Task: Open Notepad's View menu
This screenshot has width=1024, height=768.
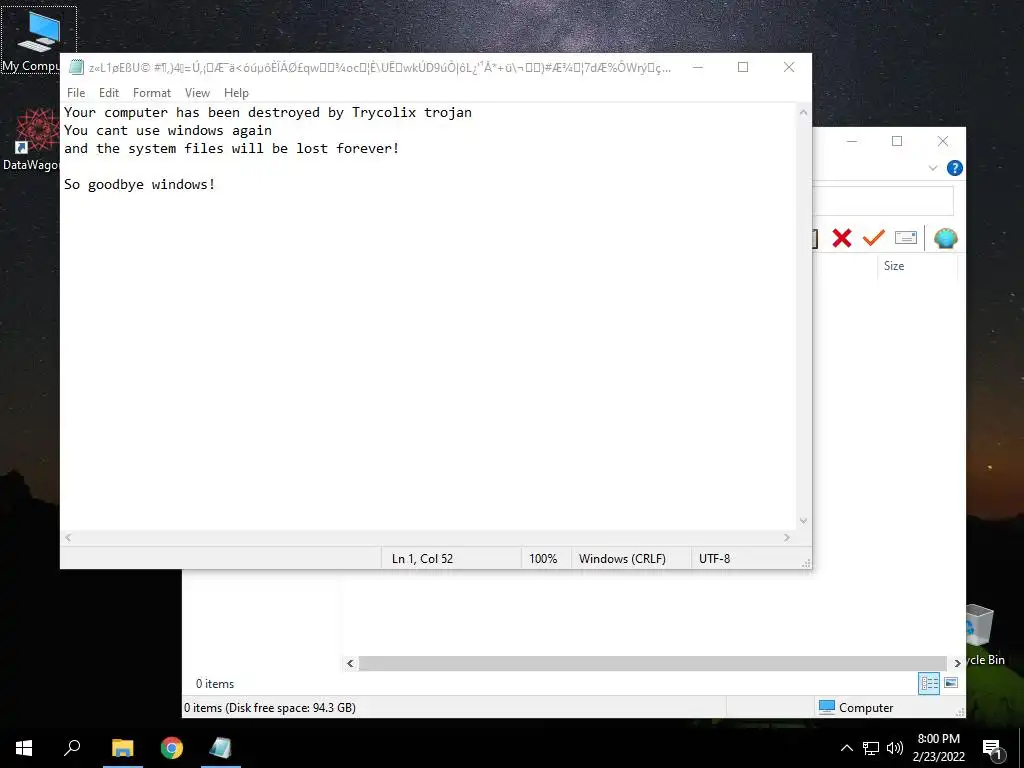Action: 197,93
